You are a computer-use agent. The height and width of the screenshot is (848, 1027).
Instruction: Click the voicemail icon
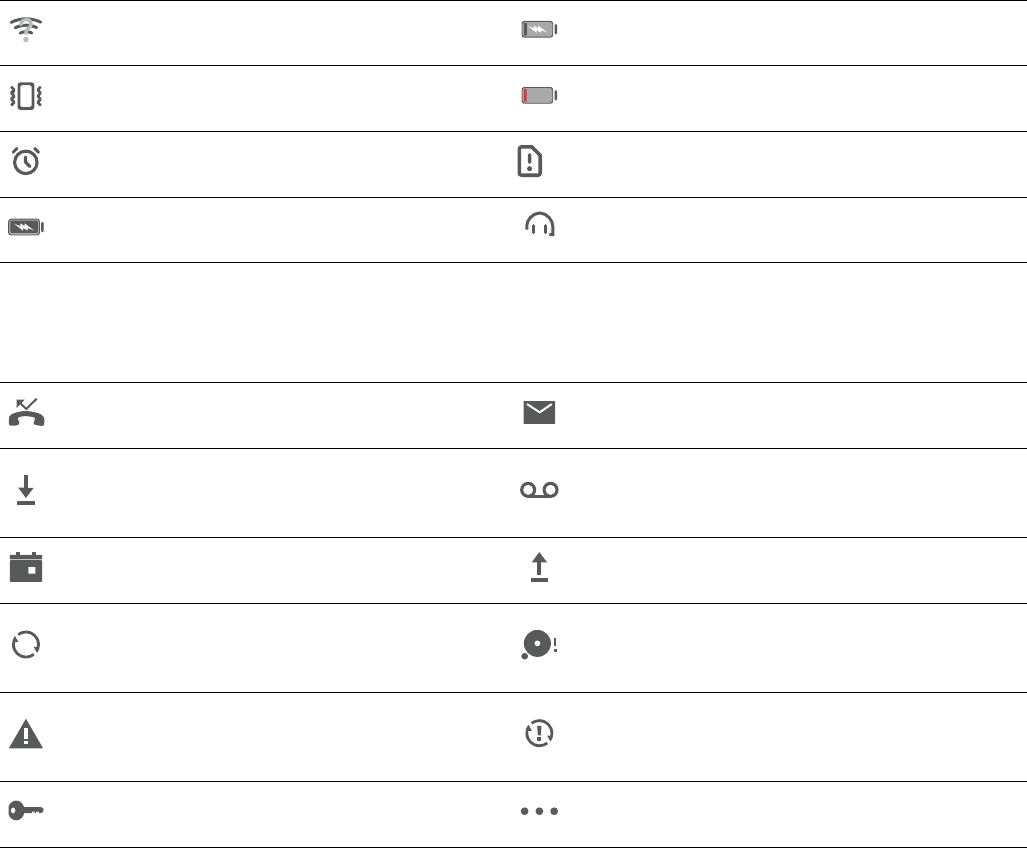(539, 490)
